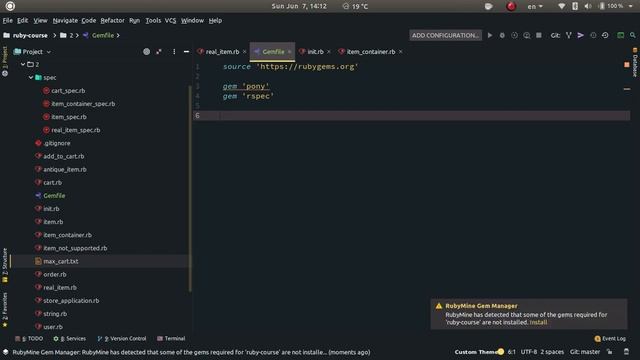Viewport: 640px width, 360px height.
Task: Click the Debug bug icon in toolbar
Action: click(x=502, y=36)
